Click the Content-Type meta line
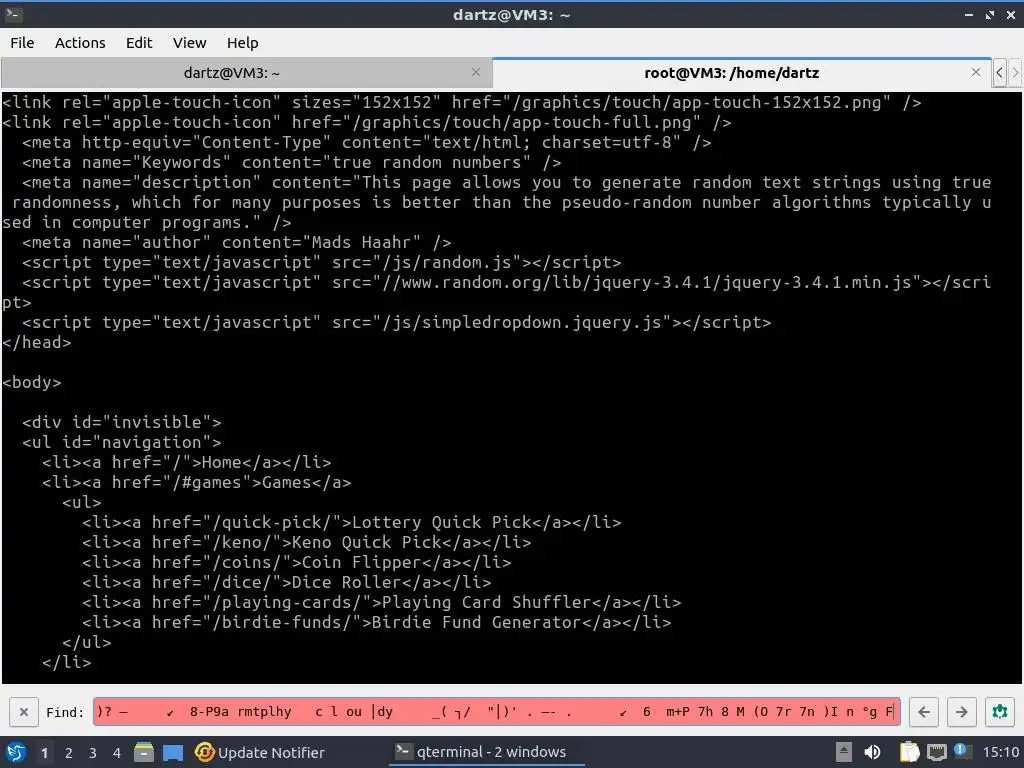This screenshot has width=1024, height=768. coord(366,142)
